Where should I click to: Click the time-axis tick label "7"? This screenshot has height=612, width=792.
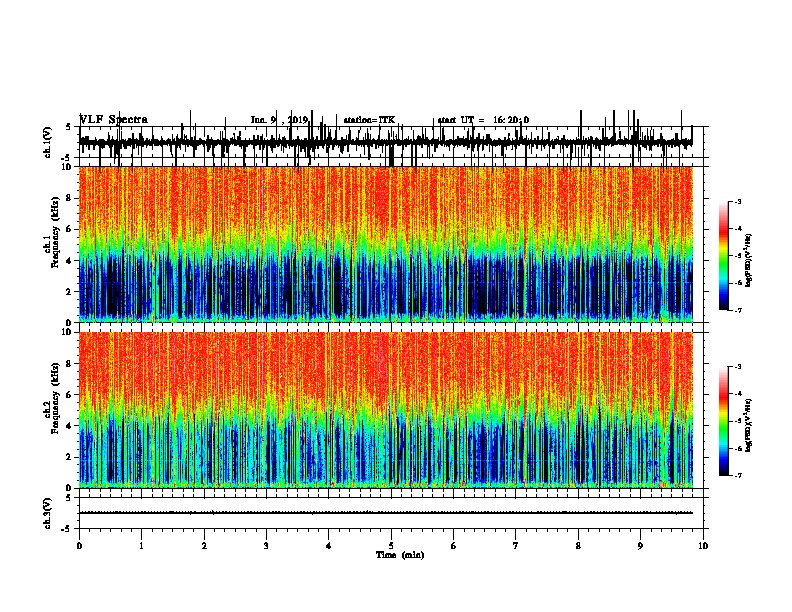(x=516, y=546)
